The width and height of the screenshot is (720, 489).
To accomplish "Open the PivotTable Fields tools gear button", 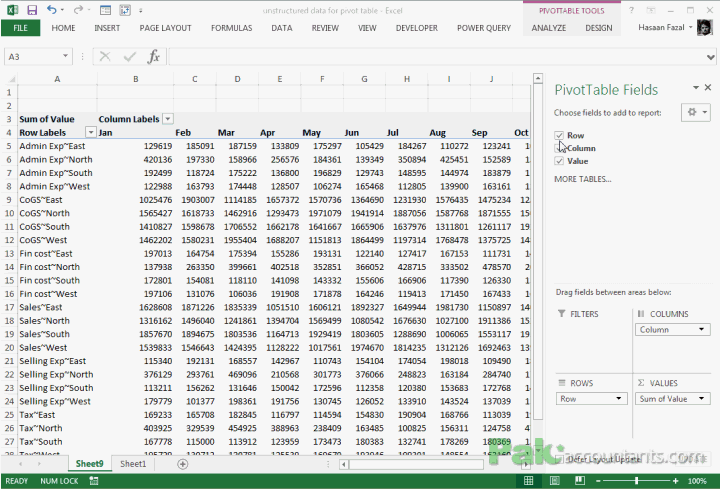I will (696, 112).
